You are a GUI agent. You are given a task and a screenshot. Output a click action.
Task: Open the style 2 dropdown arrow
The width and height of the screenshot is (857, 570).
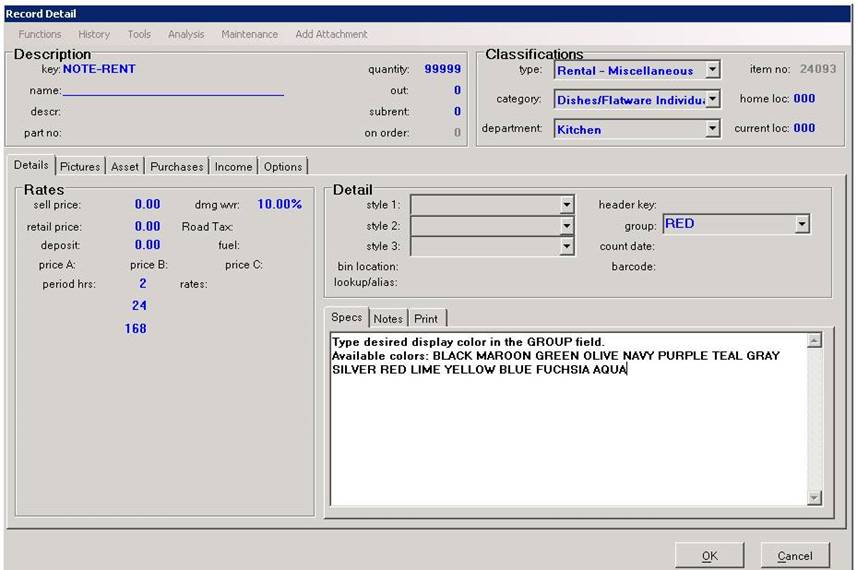(x=567, y=225)
